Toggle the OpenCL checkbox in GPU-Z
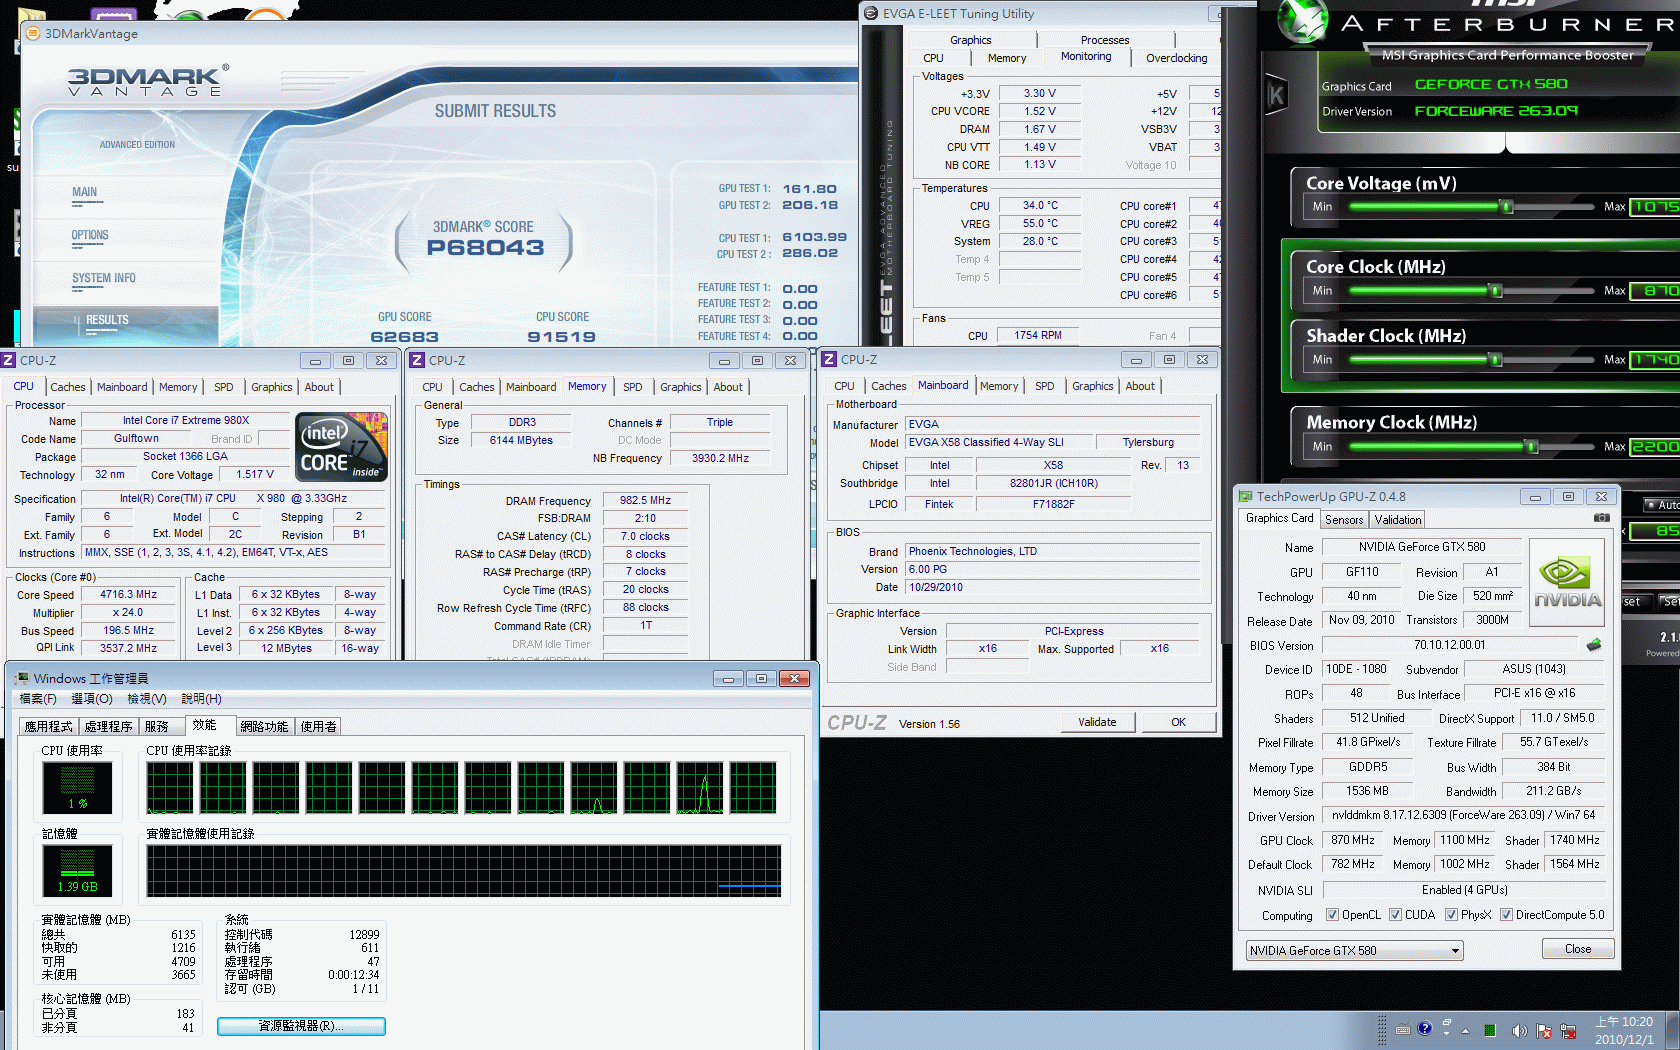The width and height of the screenshot is (1680, 1050). 1332,915
